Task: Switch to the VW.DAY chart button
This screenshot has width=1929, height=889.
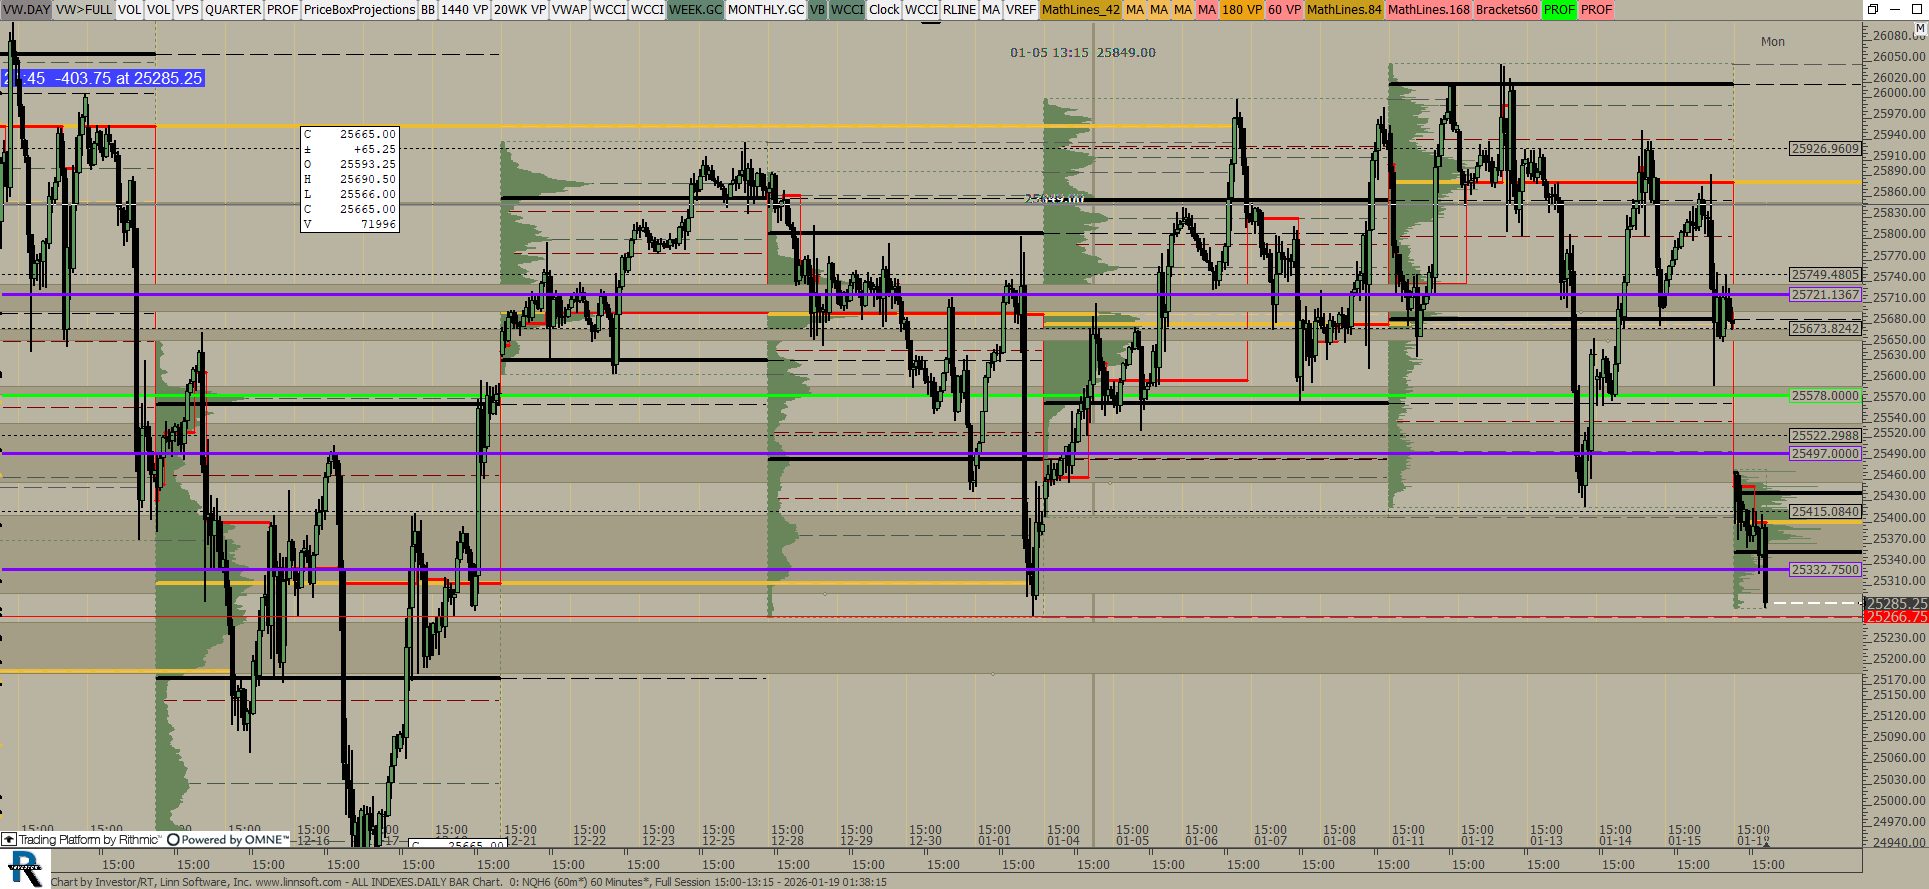Action: (26, 10)
